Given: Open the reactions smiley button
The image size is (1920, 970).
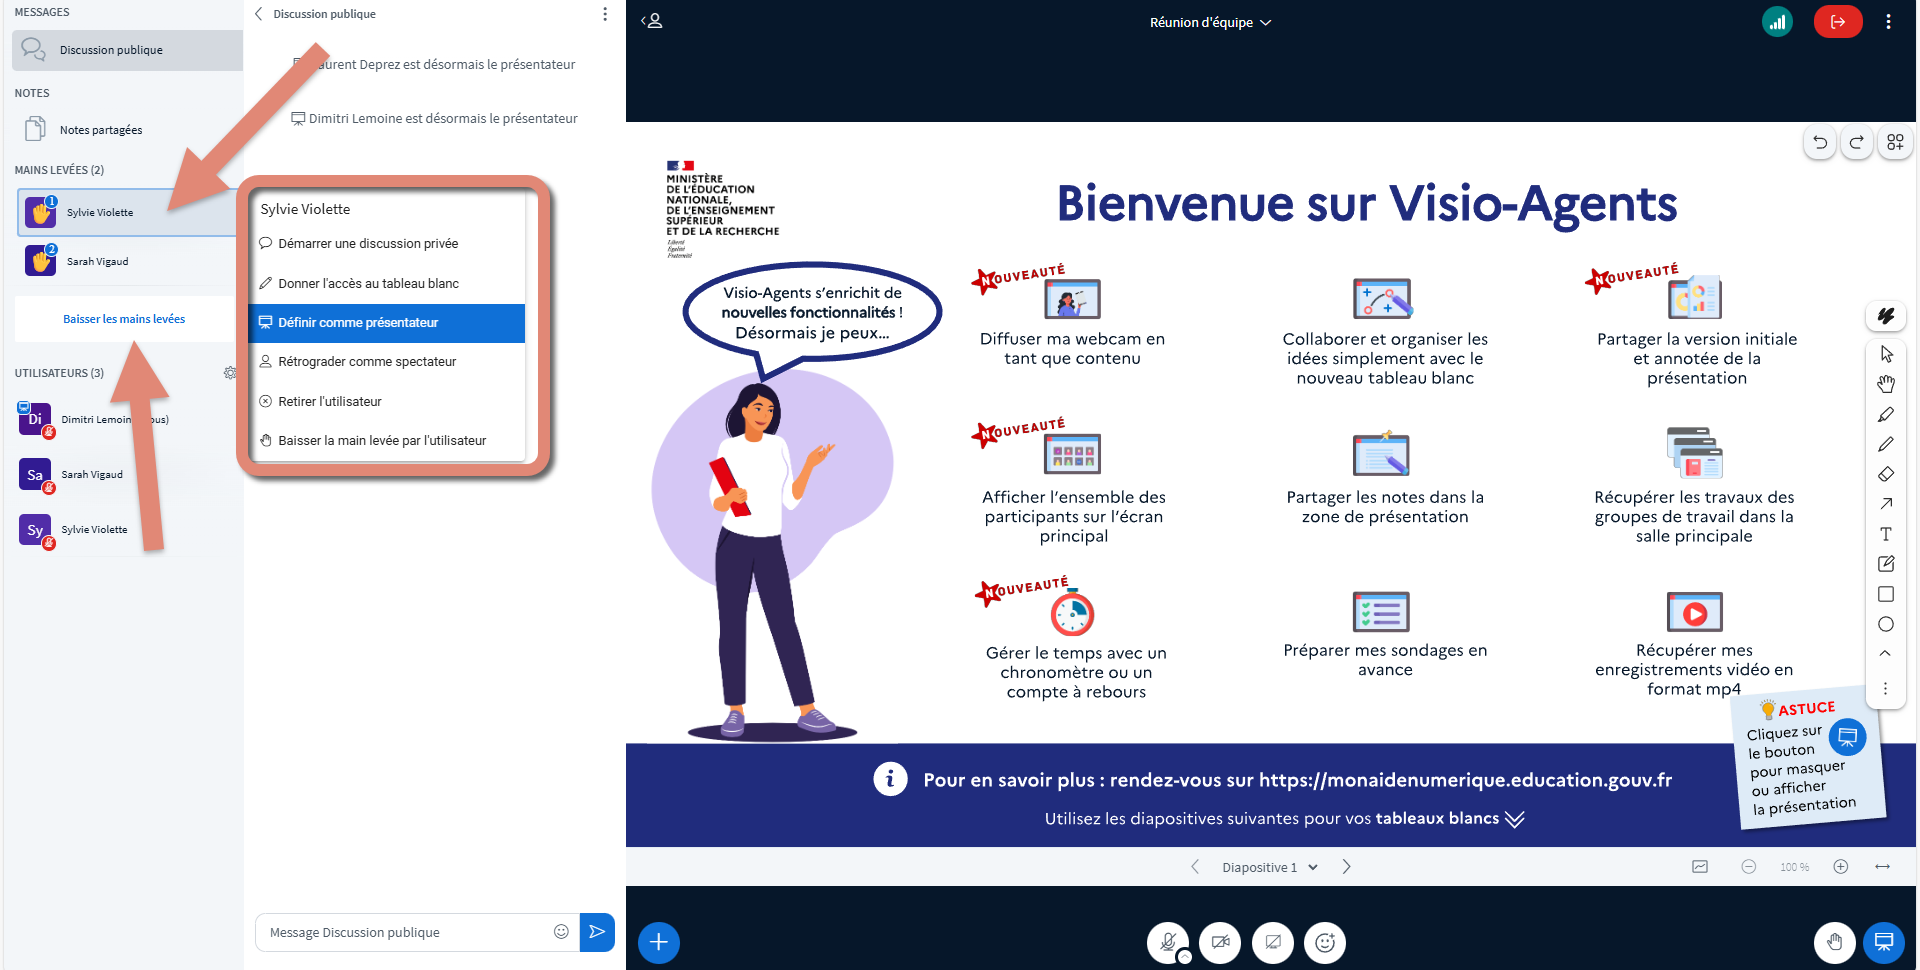Looking at the screenshot, I should (1325, 942).
